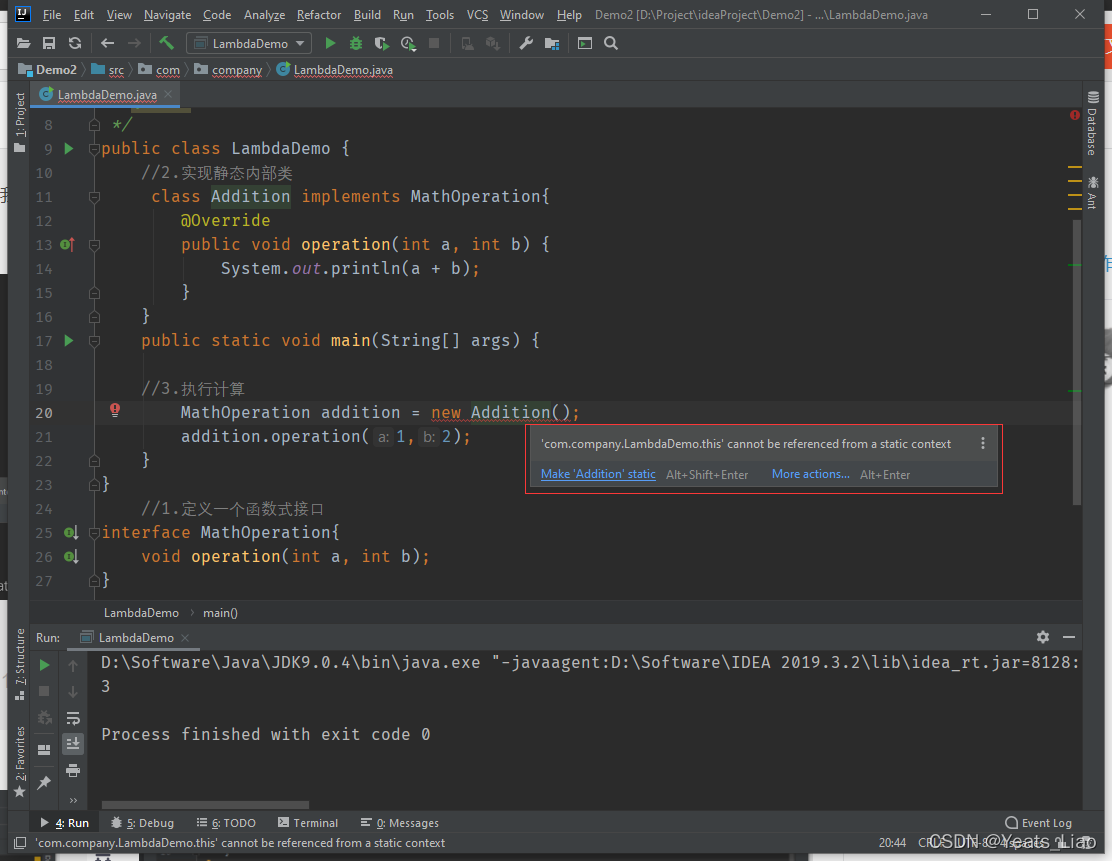The width and height of the screenshot is (1112, 861).
Task: Open the Analyze menu
Action: (x=264, y=15)
